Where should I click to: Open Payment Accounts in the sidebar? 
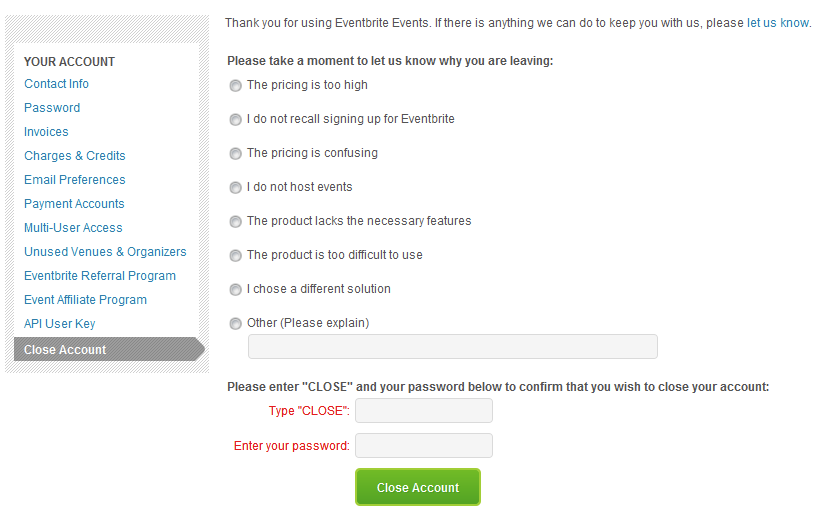coord(74,204)
